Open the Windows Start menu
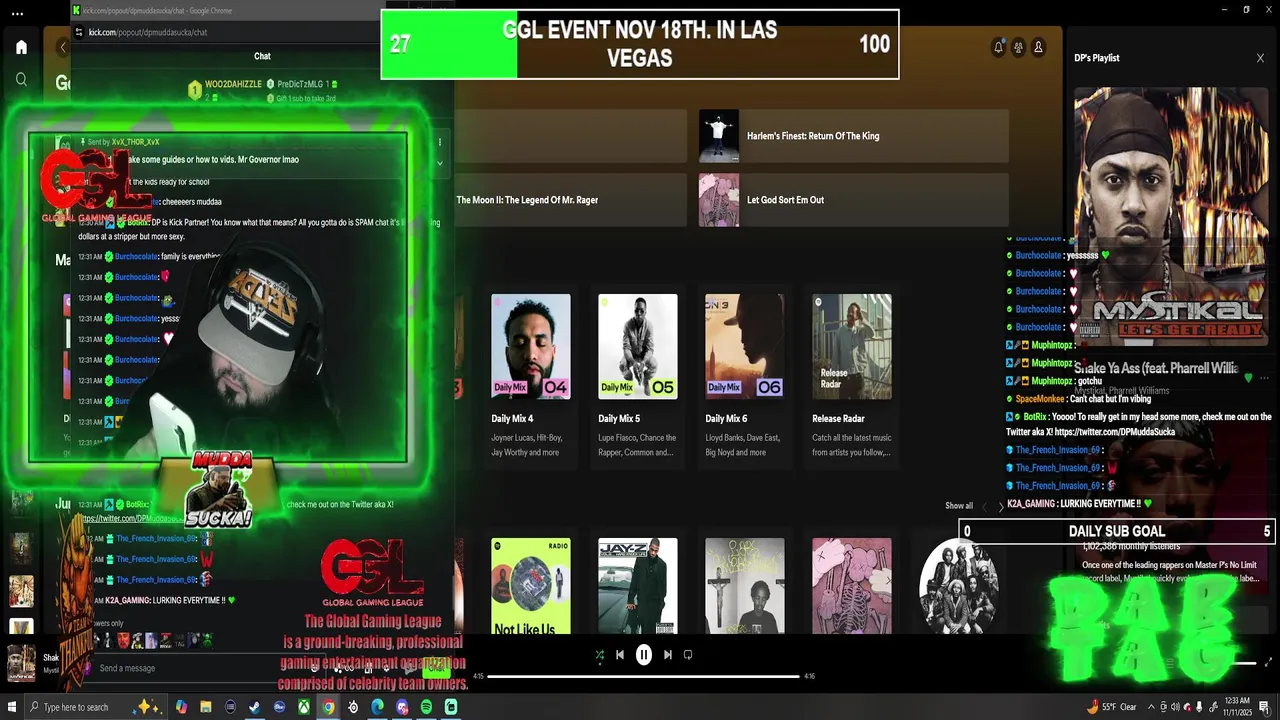 11,707
